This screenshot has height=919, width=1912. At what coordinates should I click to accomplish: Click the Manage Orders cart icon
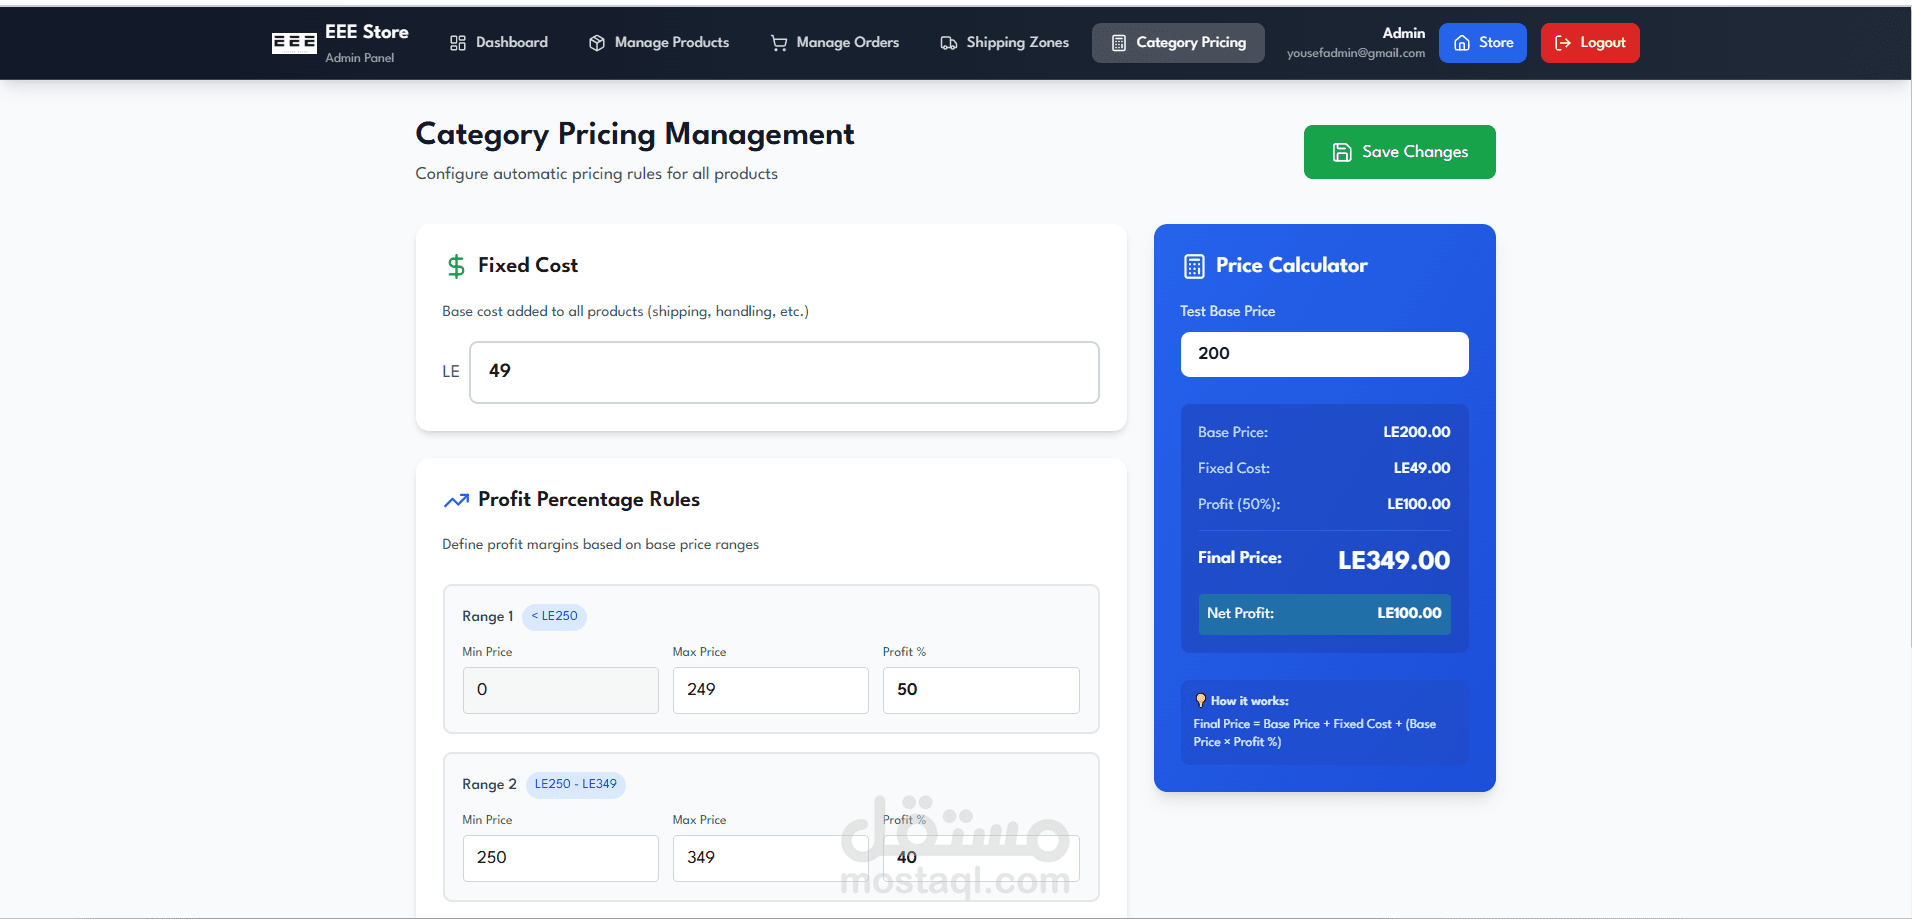pos(779,43)
